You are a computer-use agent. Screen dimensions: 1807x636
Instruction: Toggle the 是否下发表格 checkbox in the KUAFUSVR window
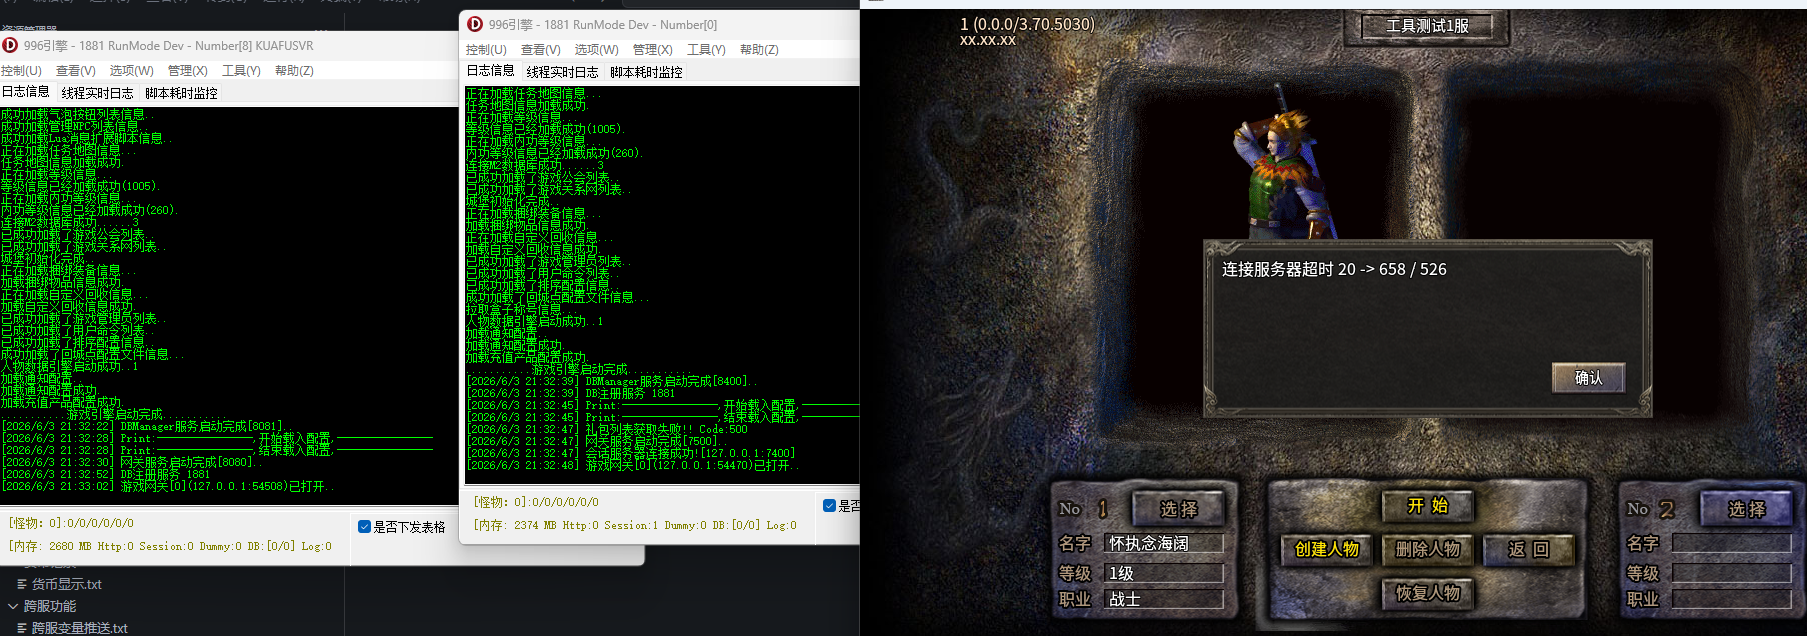364,526
